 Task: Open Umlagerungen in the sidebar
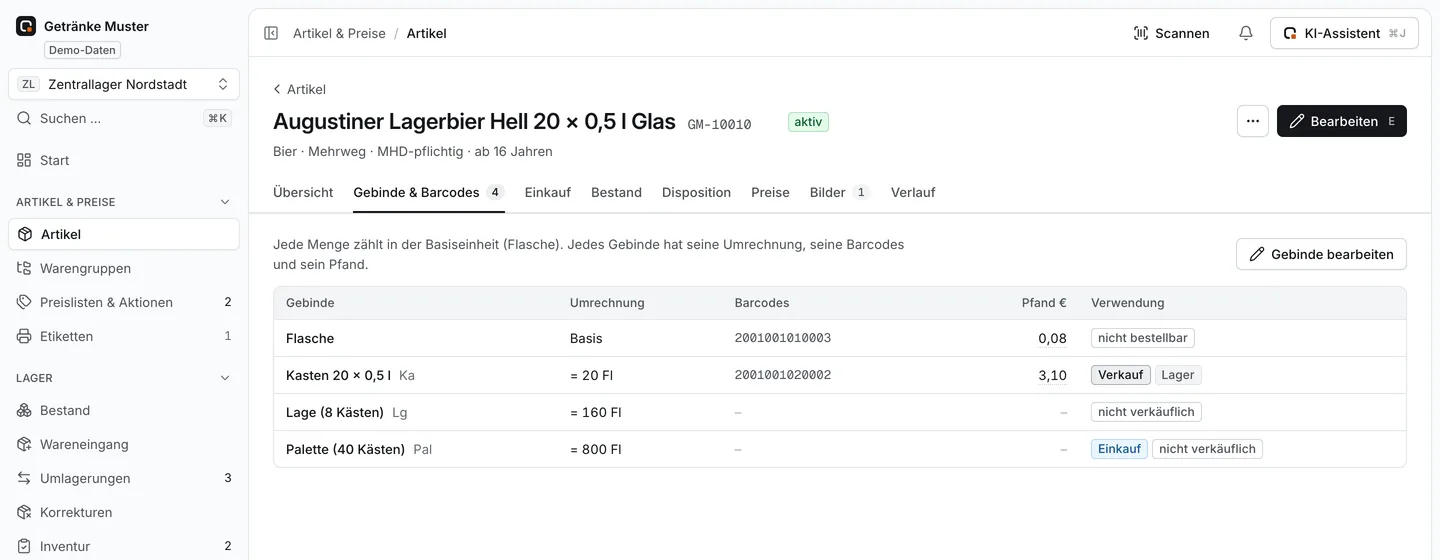tap(124, 478)
